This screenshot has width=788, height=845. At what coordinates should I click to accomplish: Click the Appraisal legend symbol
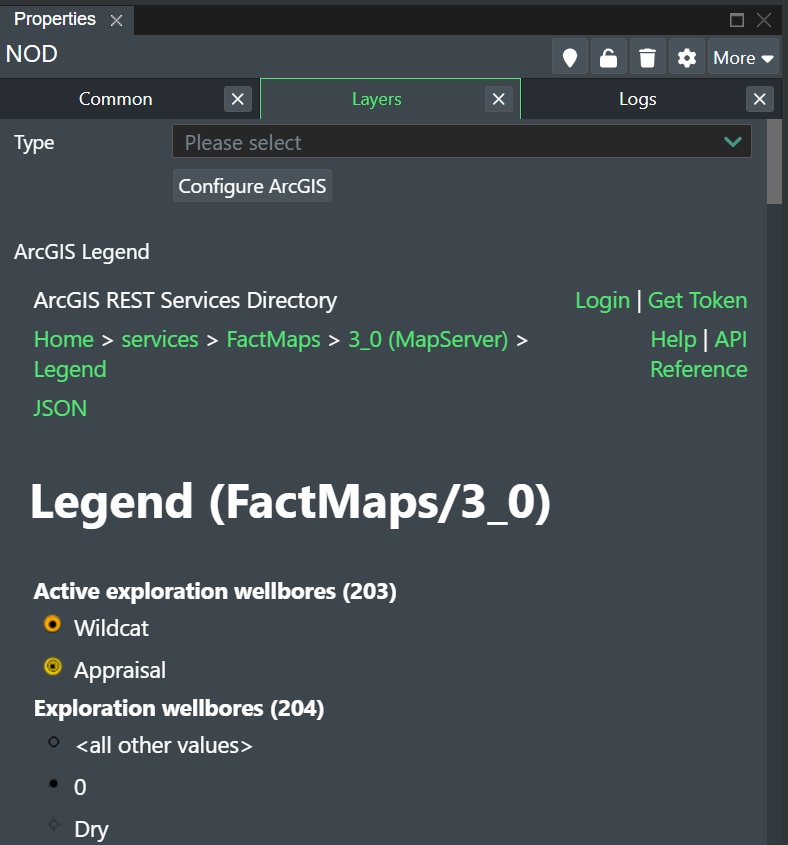52,666
